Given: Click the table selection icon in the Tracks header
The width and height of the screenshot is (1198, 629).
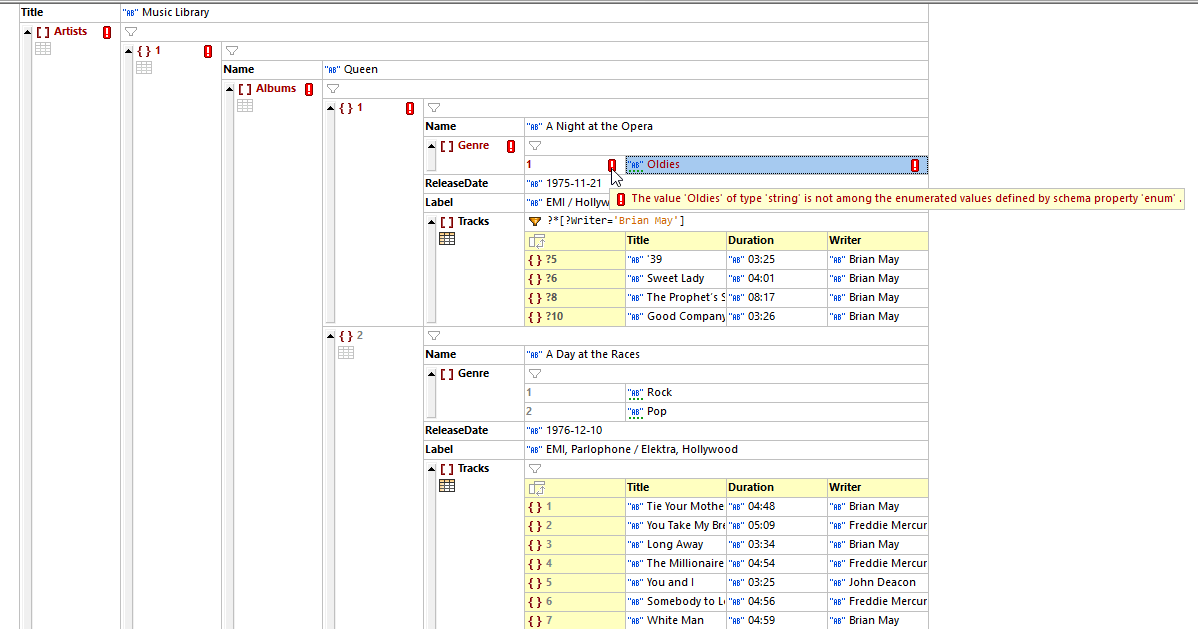Looking at the screenshot, I should coord(537,240).
